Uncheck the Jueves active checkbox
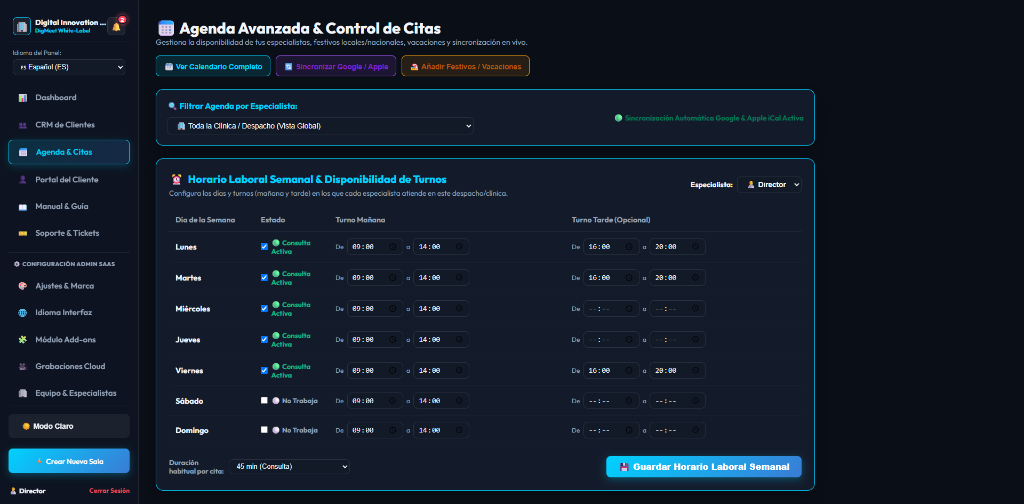The width and height of the screenshot is (1024, 504). [264, 339]
